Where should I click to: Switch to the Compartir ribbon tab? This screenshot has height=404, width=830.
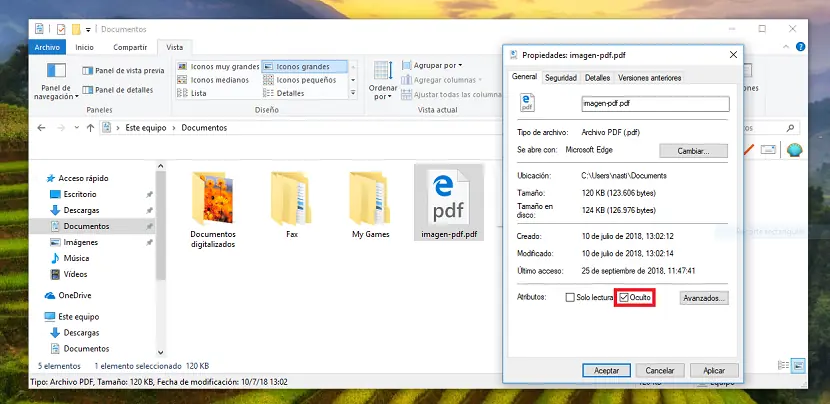click(130, 47)
